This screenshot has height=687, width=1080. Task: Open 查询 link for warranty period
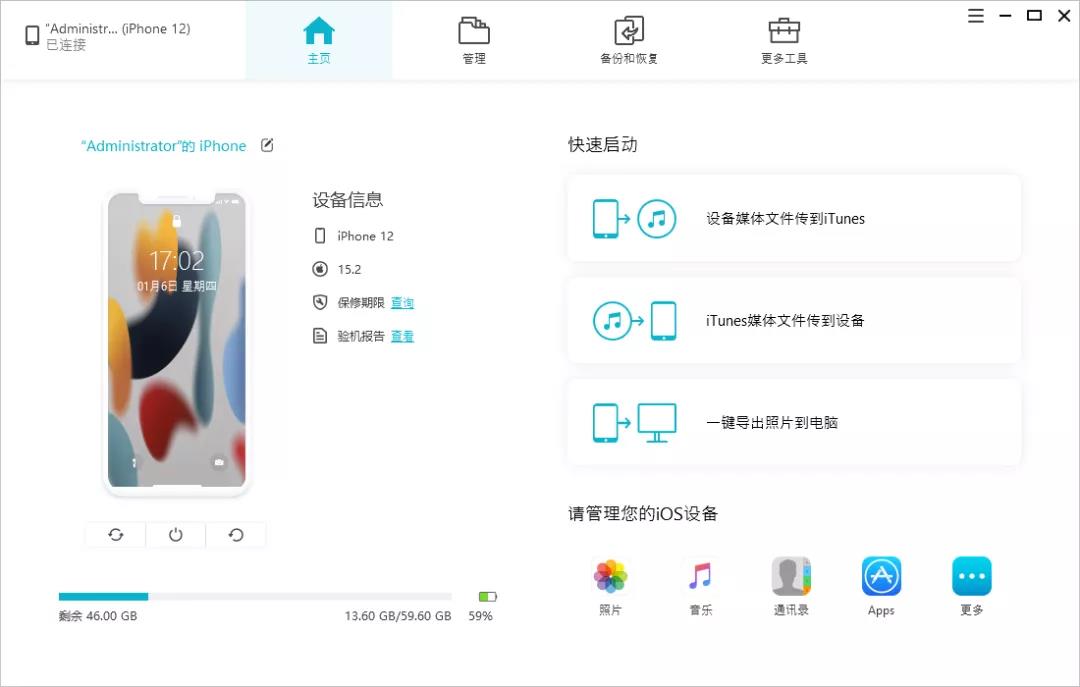(x=403, y=302)
